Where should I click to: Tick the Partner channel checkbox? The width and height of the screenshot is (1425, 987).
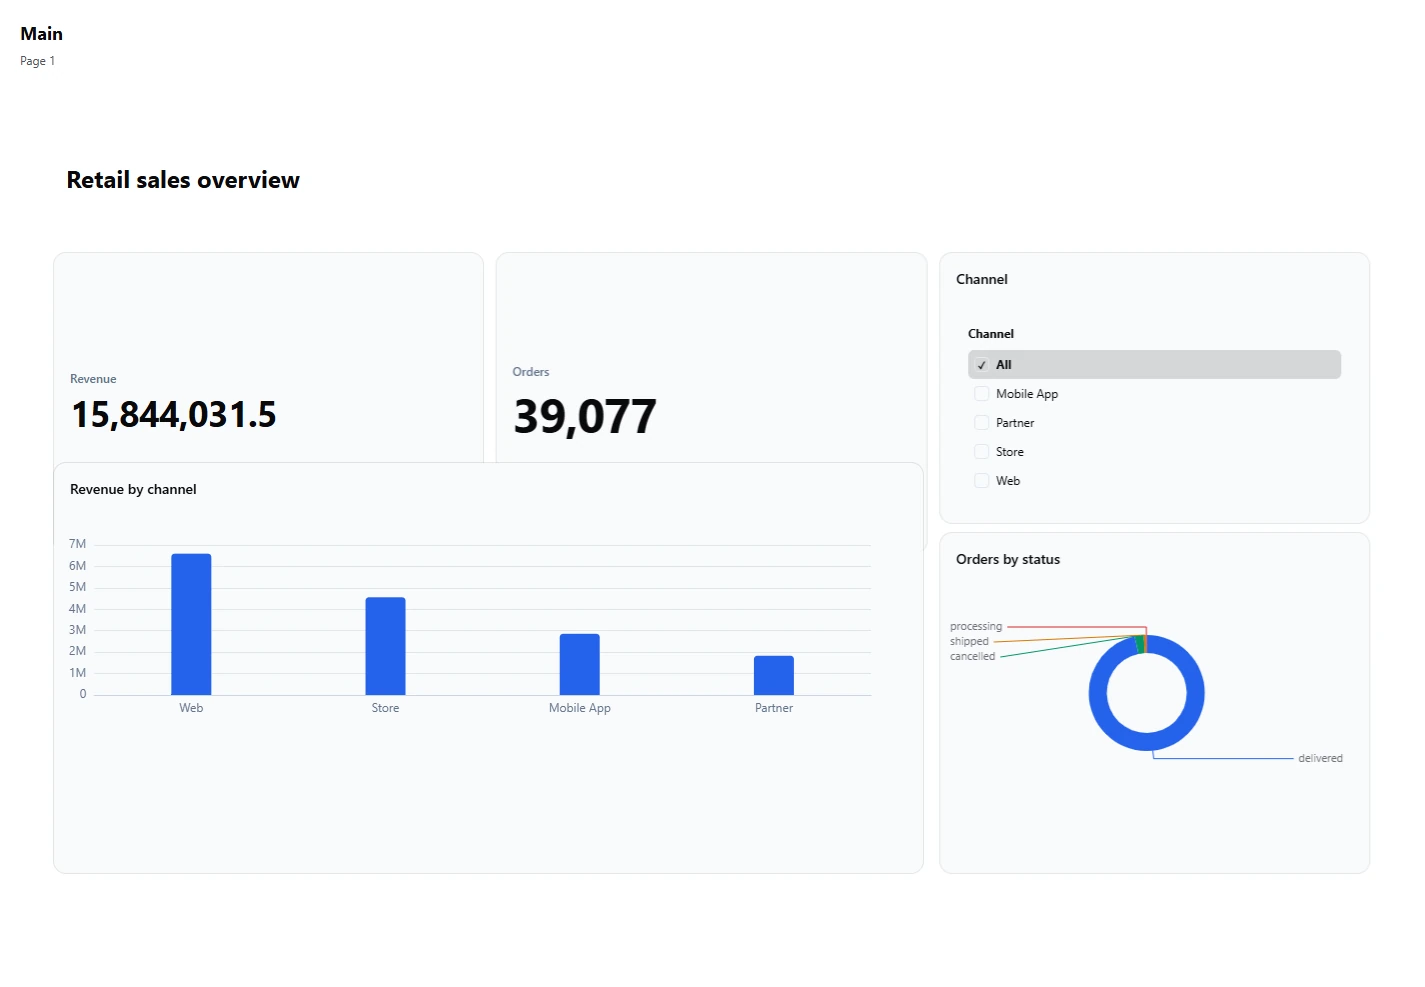(982, 423)
